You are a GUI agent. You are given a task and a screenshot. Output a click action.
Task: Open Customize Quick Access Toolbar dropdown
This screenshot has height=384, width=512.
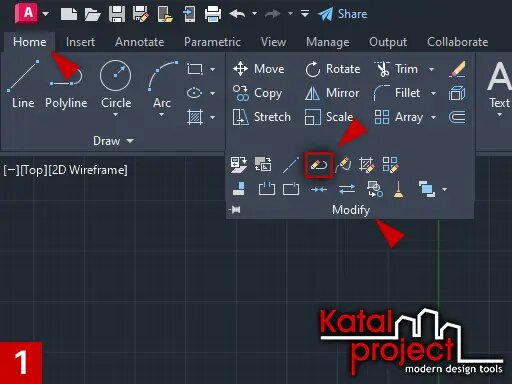tap(305, 14)
